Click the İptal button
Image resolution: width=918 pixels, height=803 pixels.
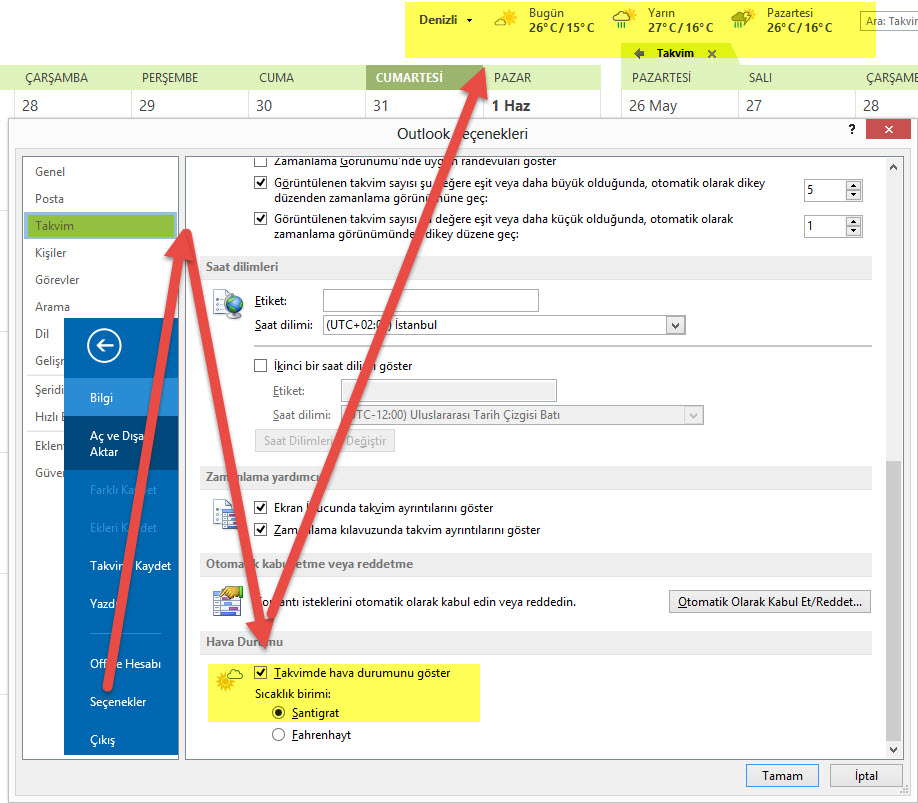[x=866, y=776]
